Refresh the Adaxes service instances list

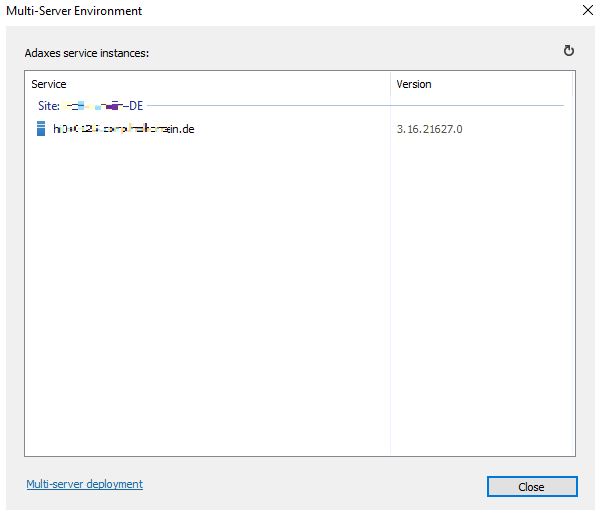568,50
